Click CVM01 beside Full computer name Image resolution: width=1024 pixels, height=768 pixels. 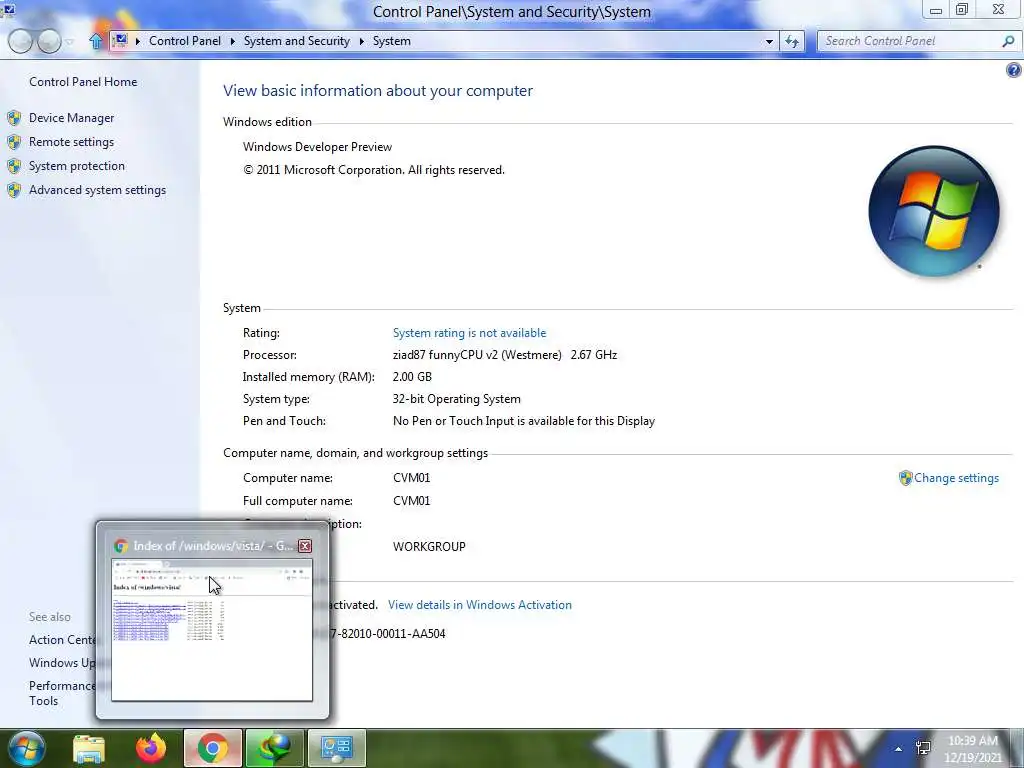tap(411, 501)
